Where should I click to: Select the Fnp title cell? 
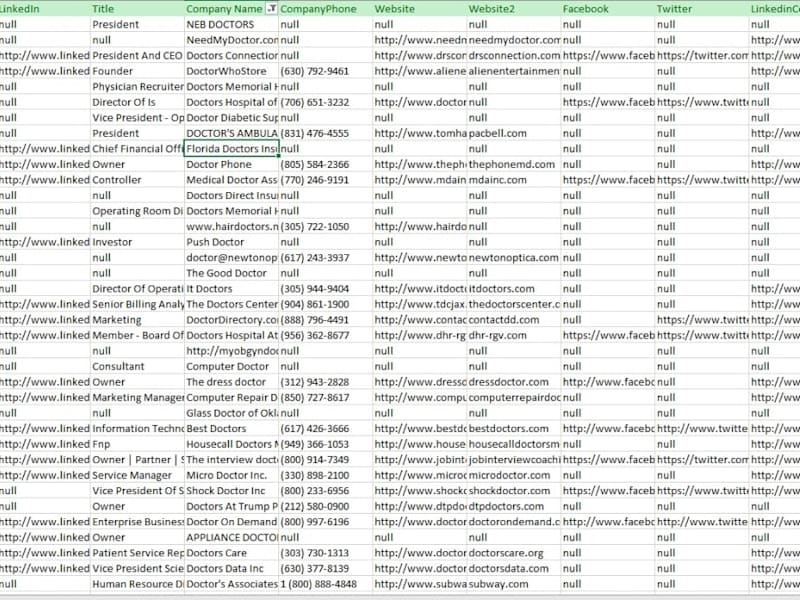click(x=137, y=444)
